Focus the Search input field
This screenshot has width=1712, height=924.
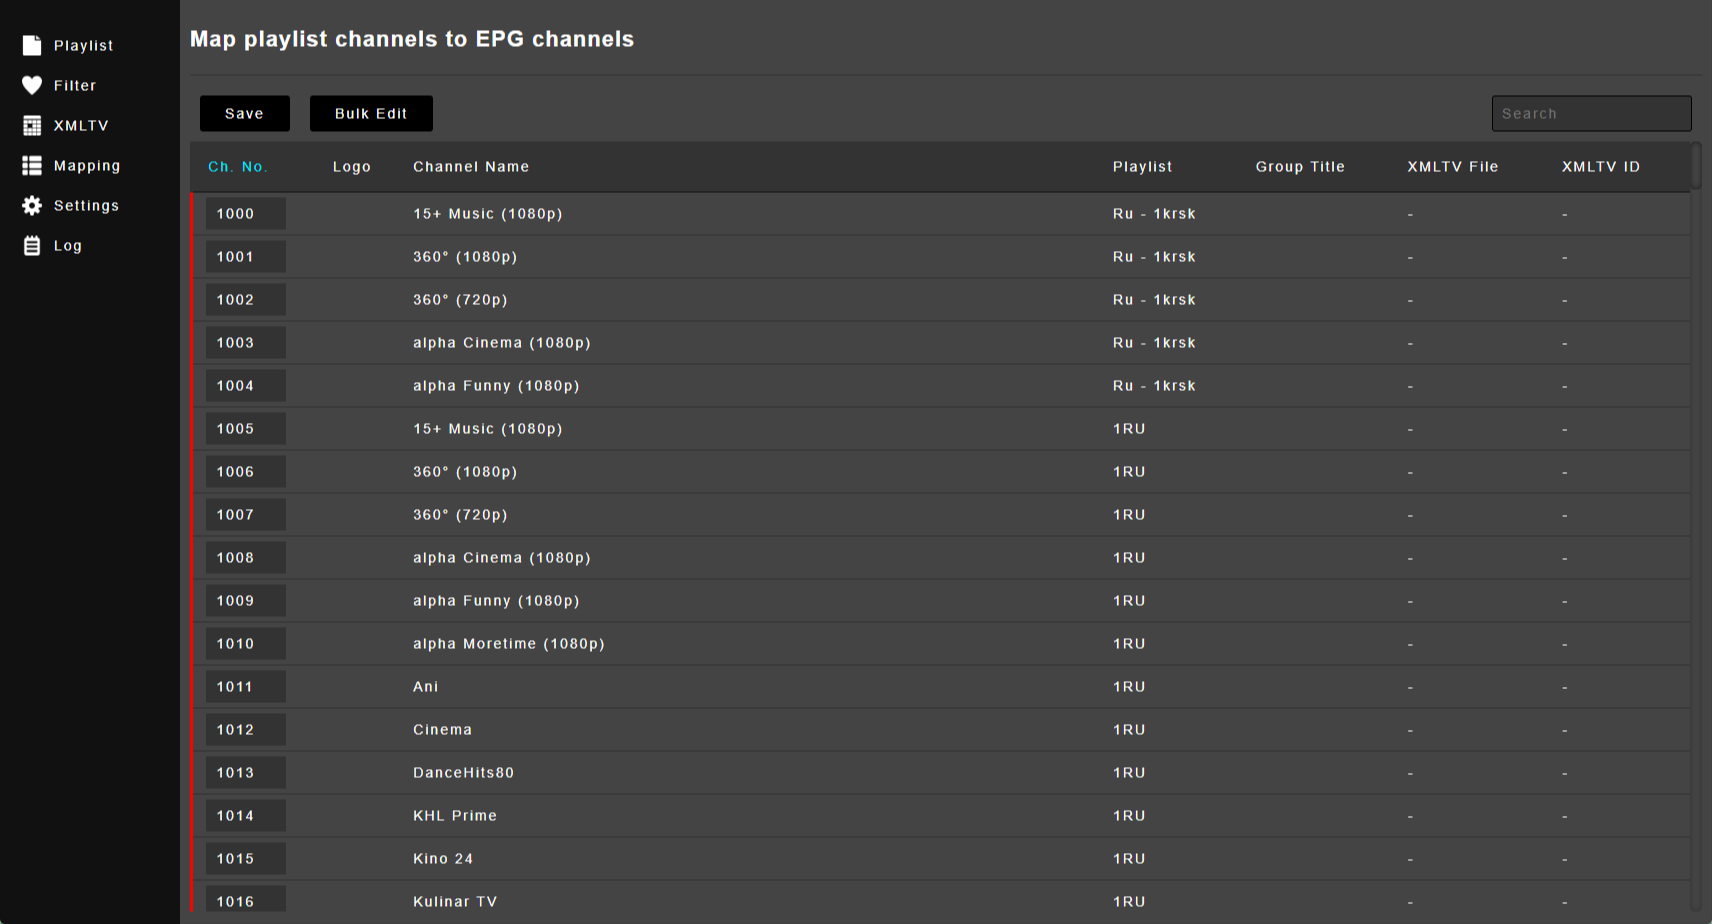pyautogui.click(x=1590, y=114)
